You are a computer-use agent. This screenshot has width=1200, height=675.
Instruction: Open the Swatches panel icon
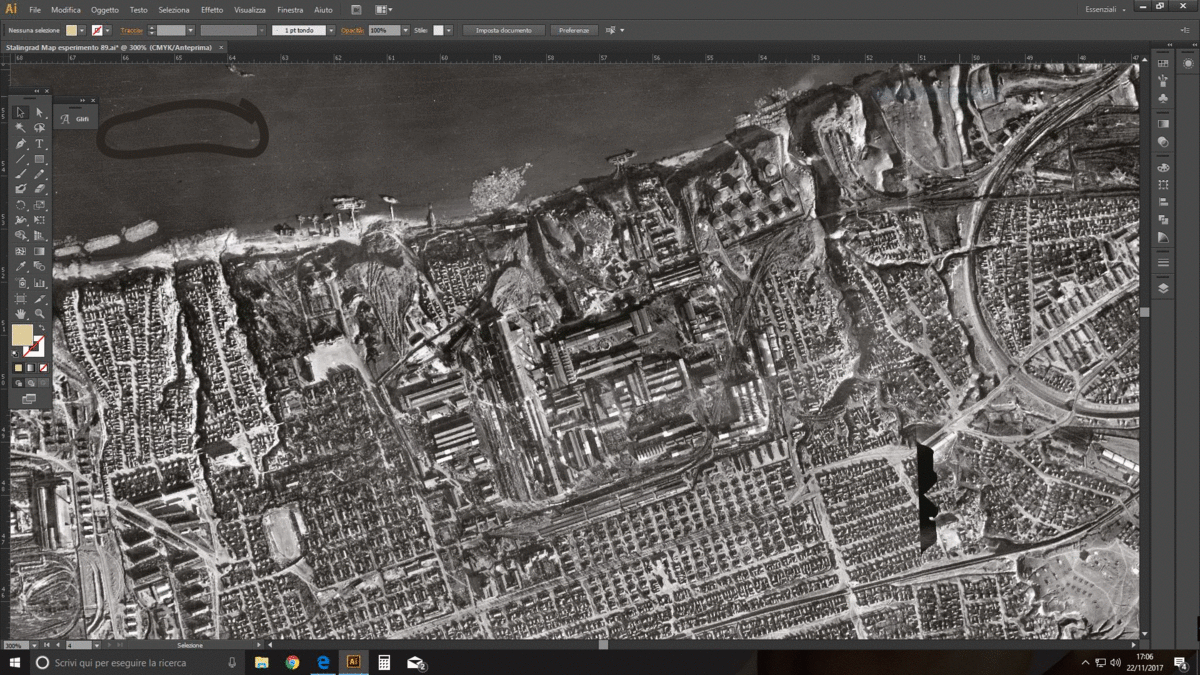point(1163,63)
